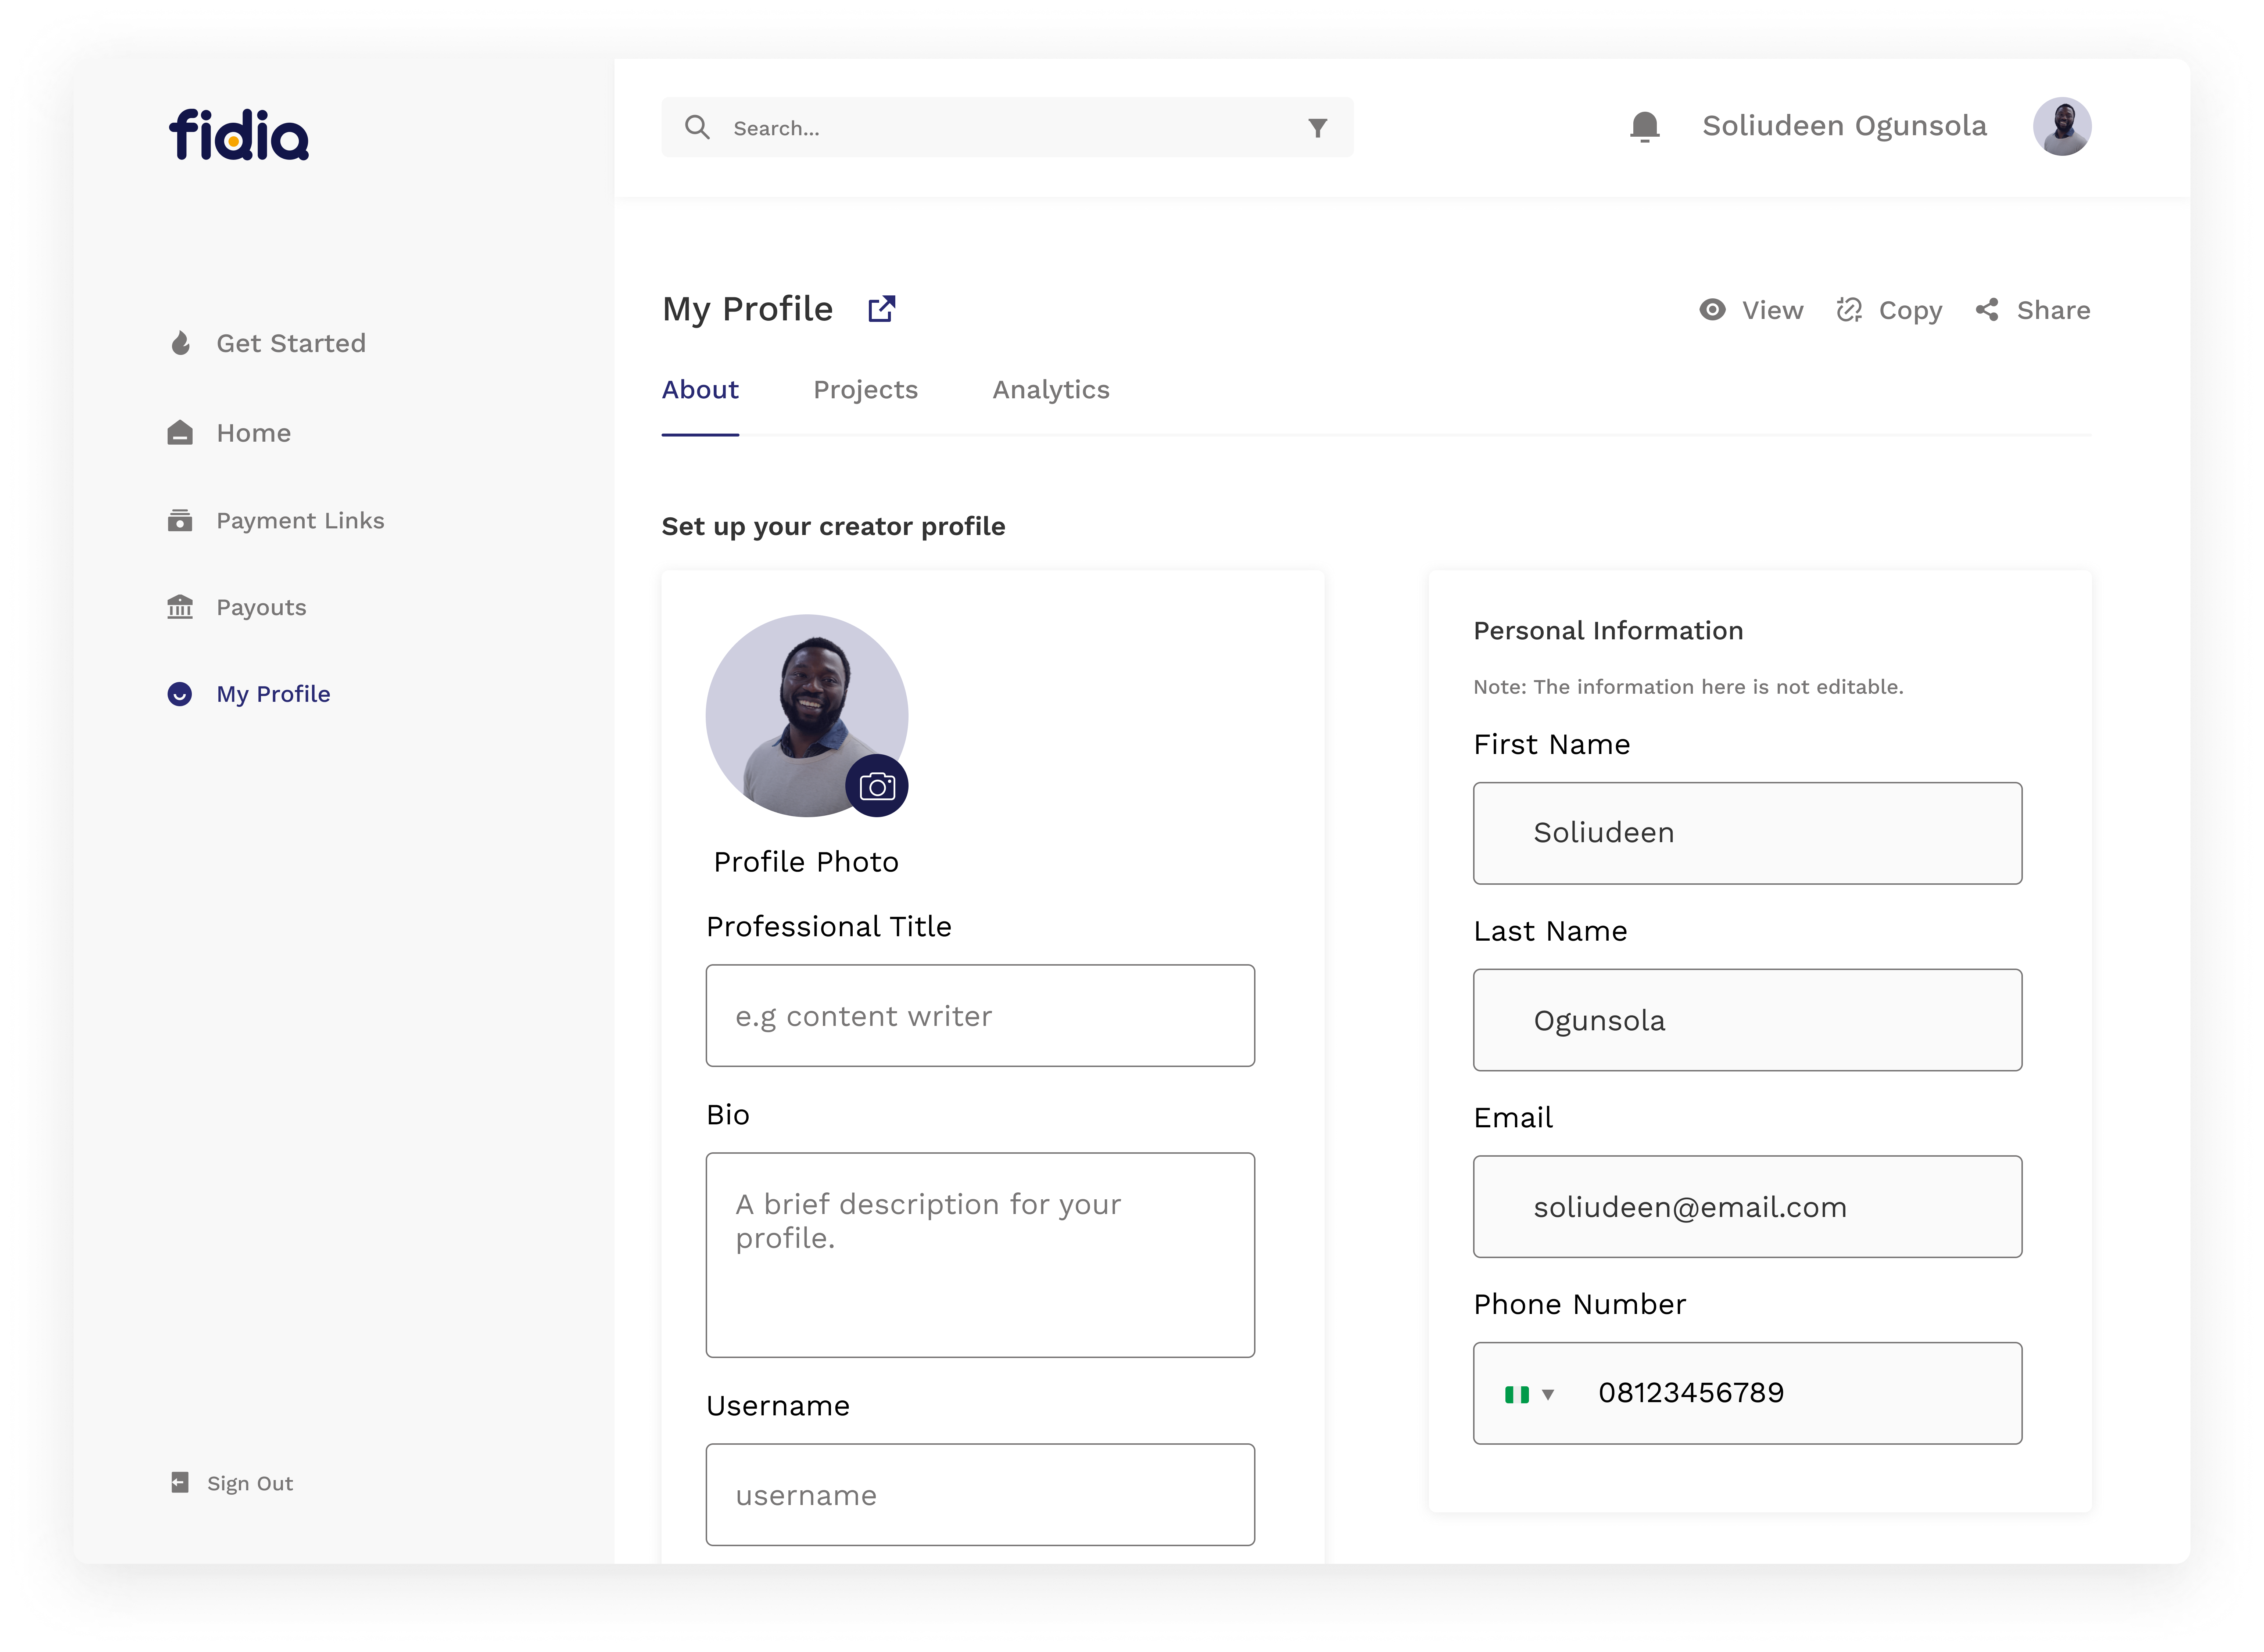Screen dimensions: 2264x1652
Task: Click the Profile Photo label
Action: tap(806, 862)
